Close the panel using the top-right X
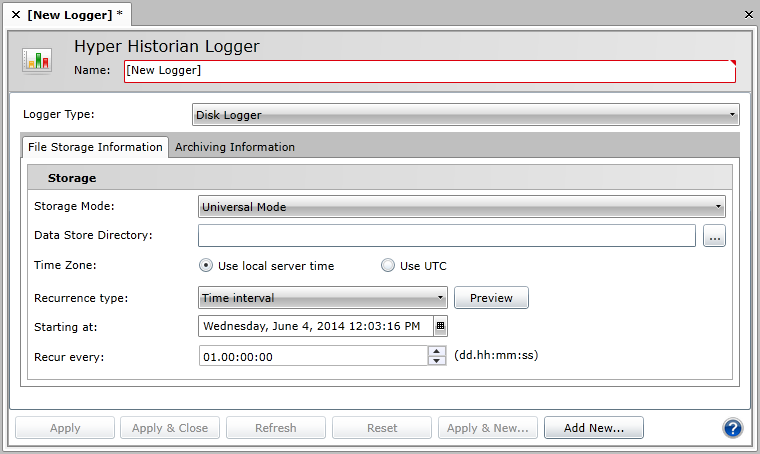Viewport: 760px width, 454px height. point(749,15)
